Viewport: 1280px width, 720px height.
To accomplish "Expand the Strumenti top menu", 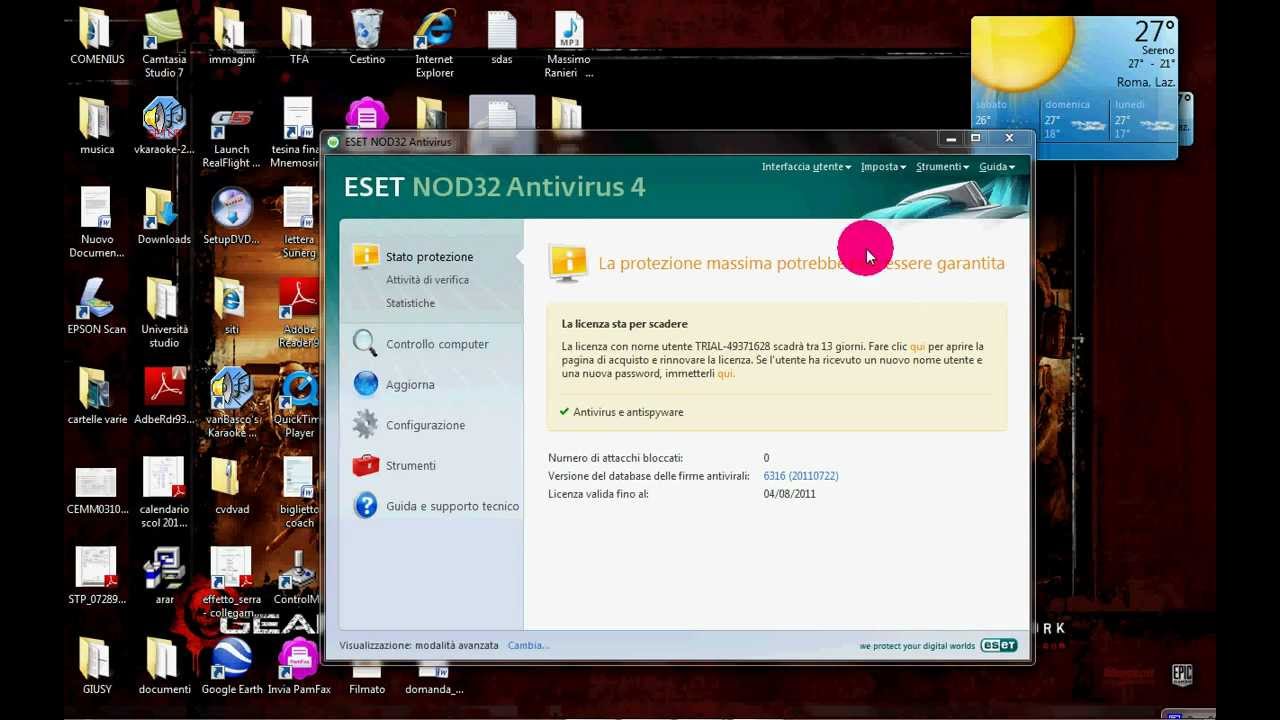I will pyautogui.click(x=942, y=167).
